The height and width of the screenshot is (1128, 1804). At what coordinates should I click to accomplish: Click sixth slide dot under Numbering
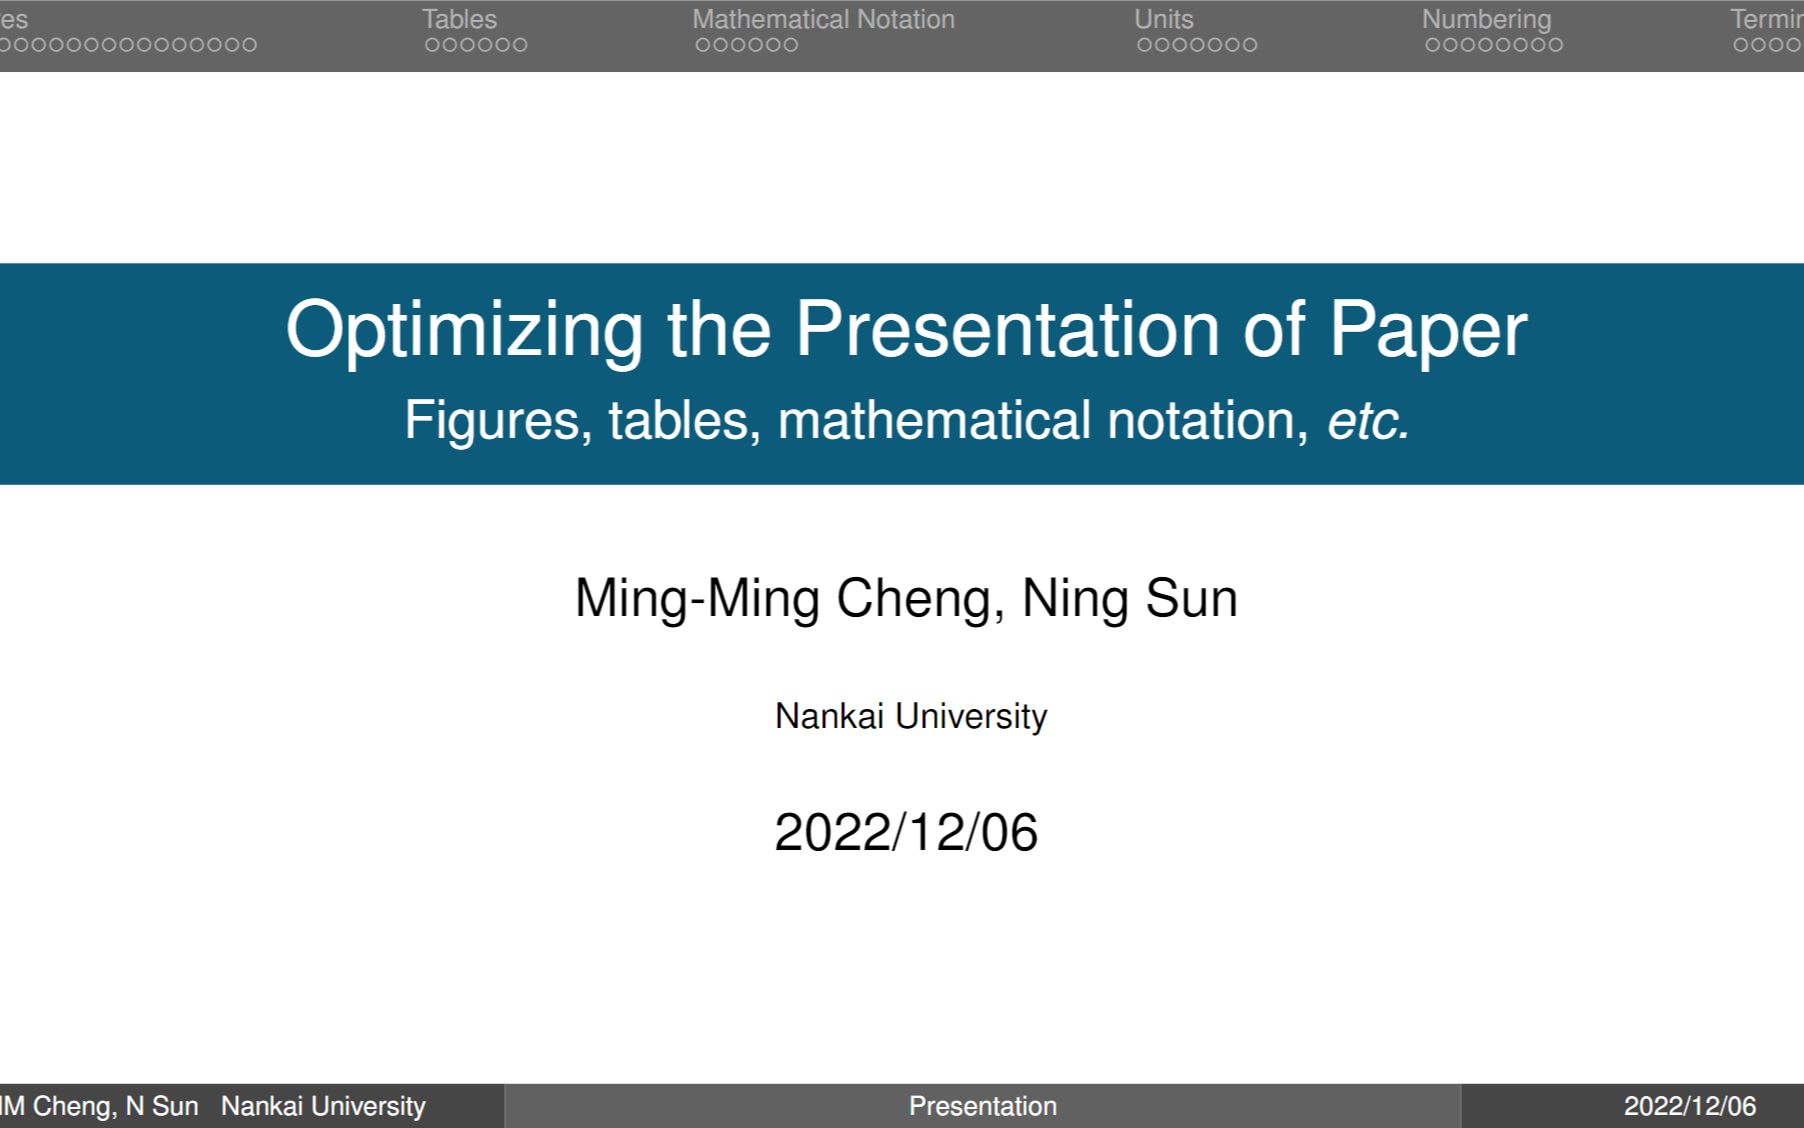click(1520, 44)
